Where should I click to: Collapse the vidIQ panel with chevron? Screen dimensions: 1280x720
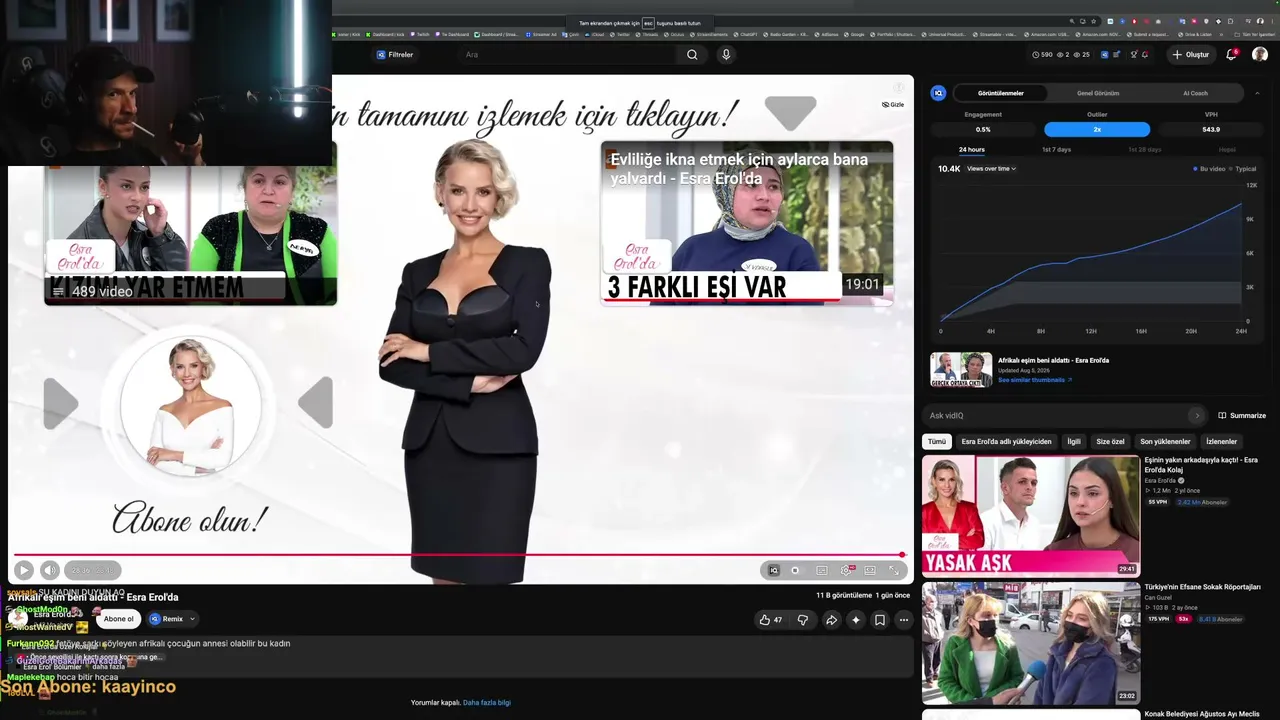pyautogui.click(x=1257, y=93)
